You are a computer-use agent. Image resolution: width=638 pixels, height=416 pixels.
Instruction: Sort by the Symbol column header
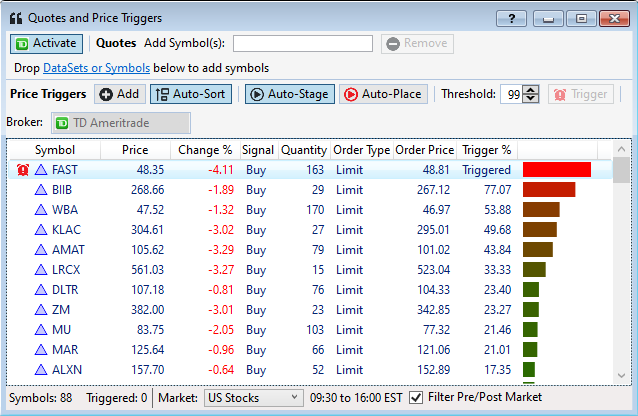point(55,150)
